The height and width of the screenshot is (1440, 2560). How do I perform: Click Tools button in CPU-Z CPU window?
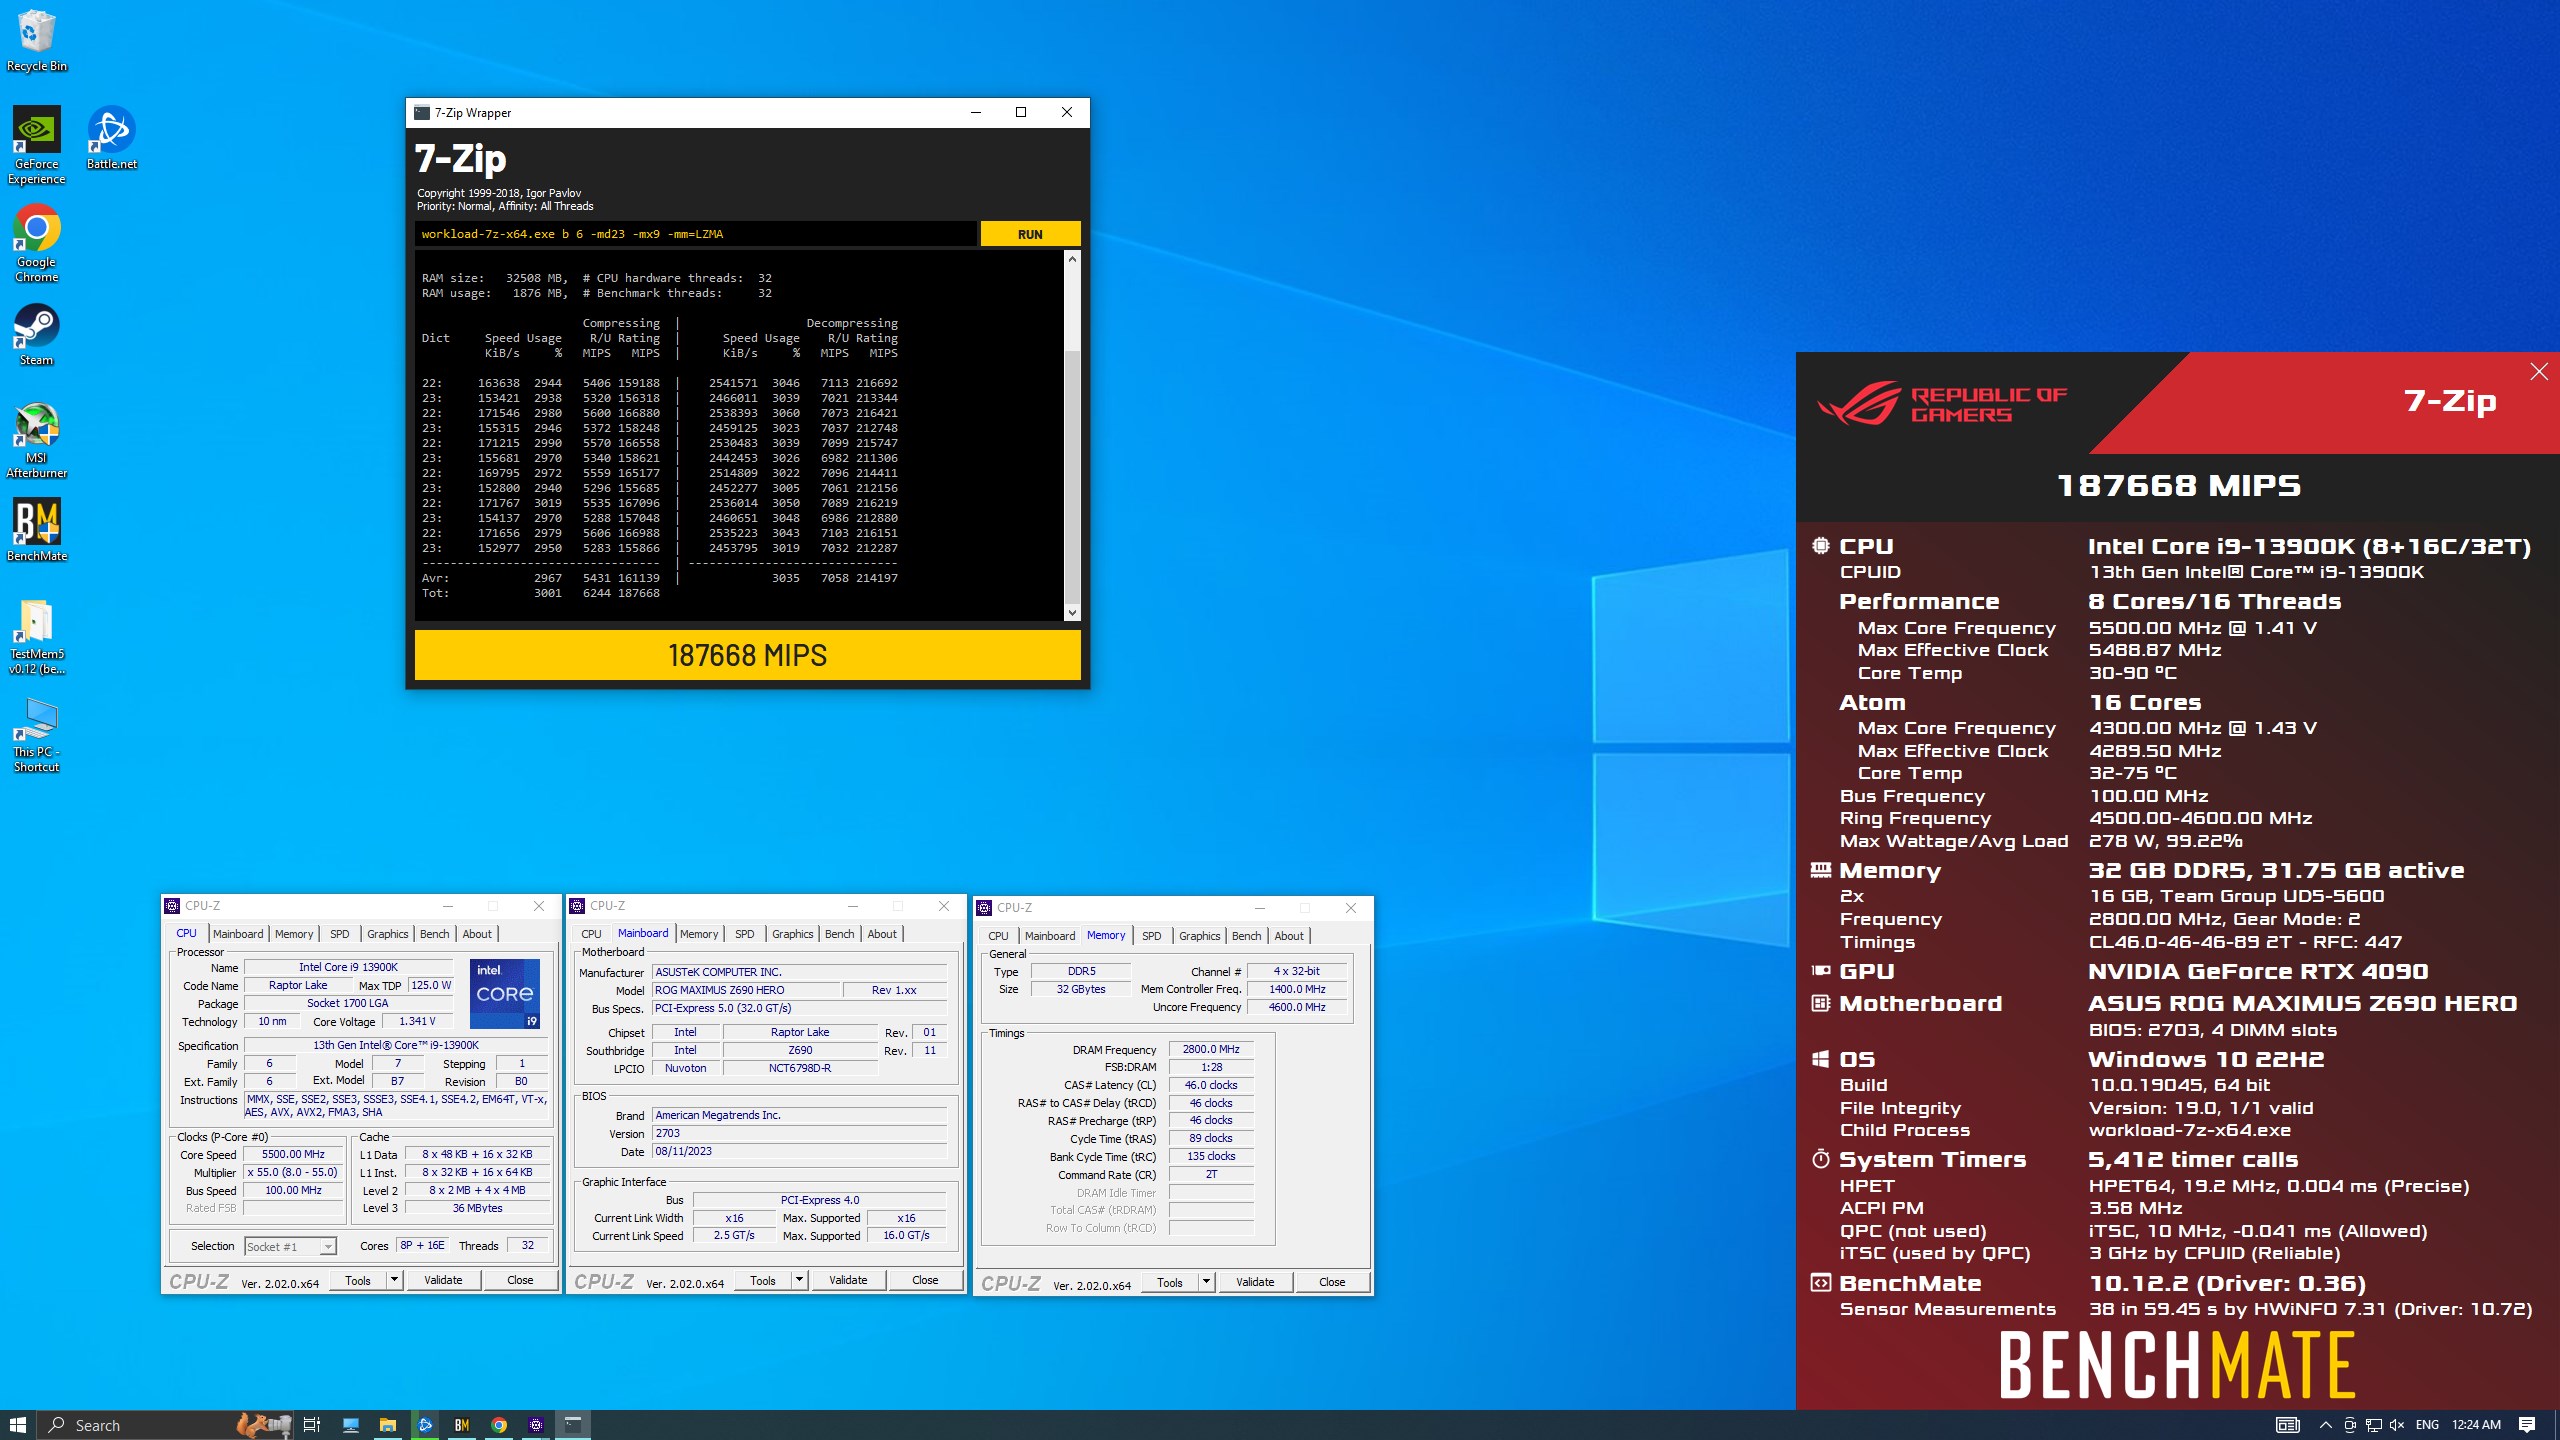(358, 1280)
